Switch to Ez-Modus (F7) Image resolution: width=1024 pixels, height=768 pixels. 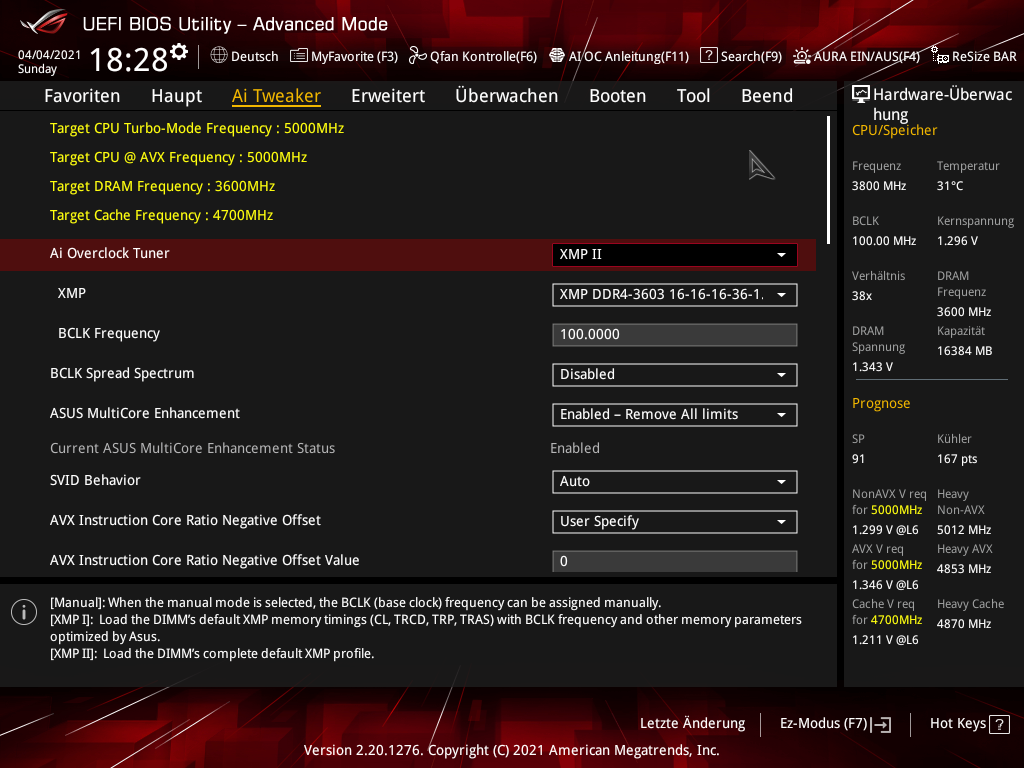(x=835, y=724)
